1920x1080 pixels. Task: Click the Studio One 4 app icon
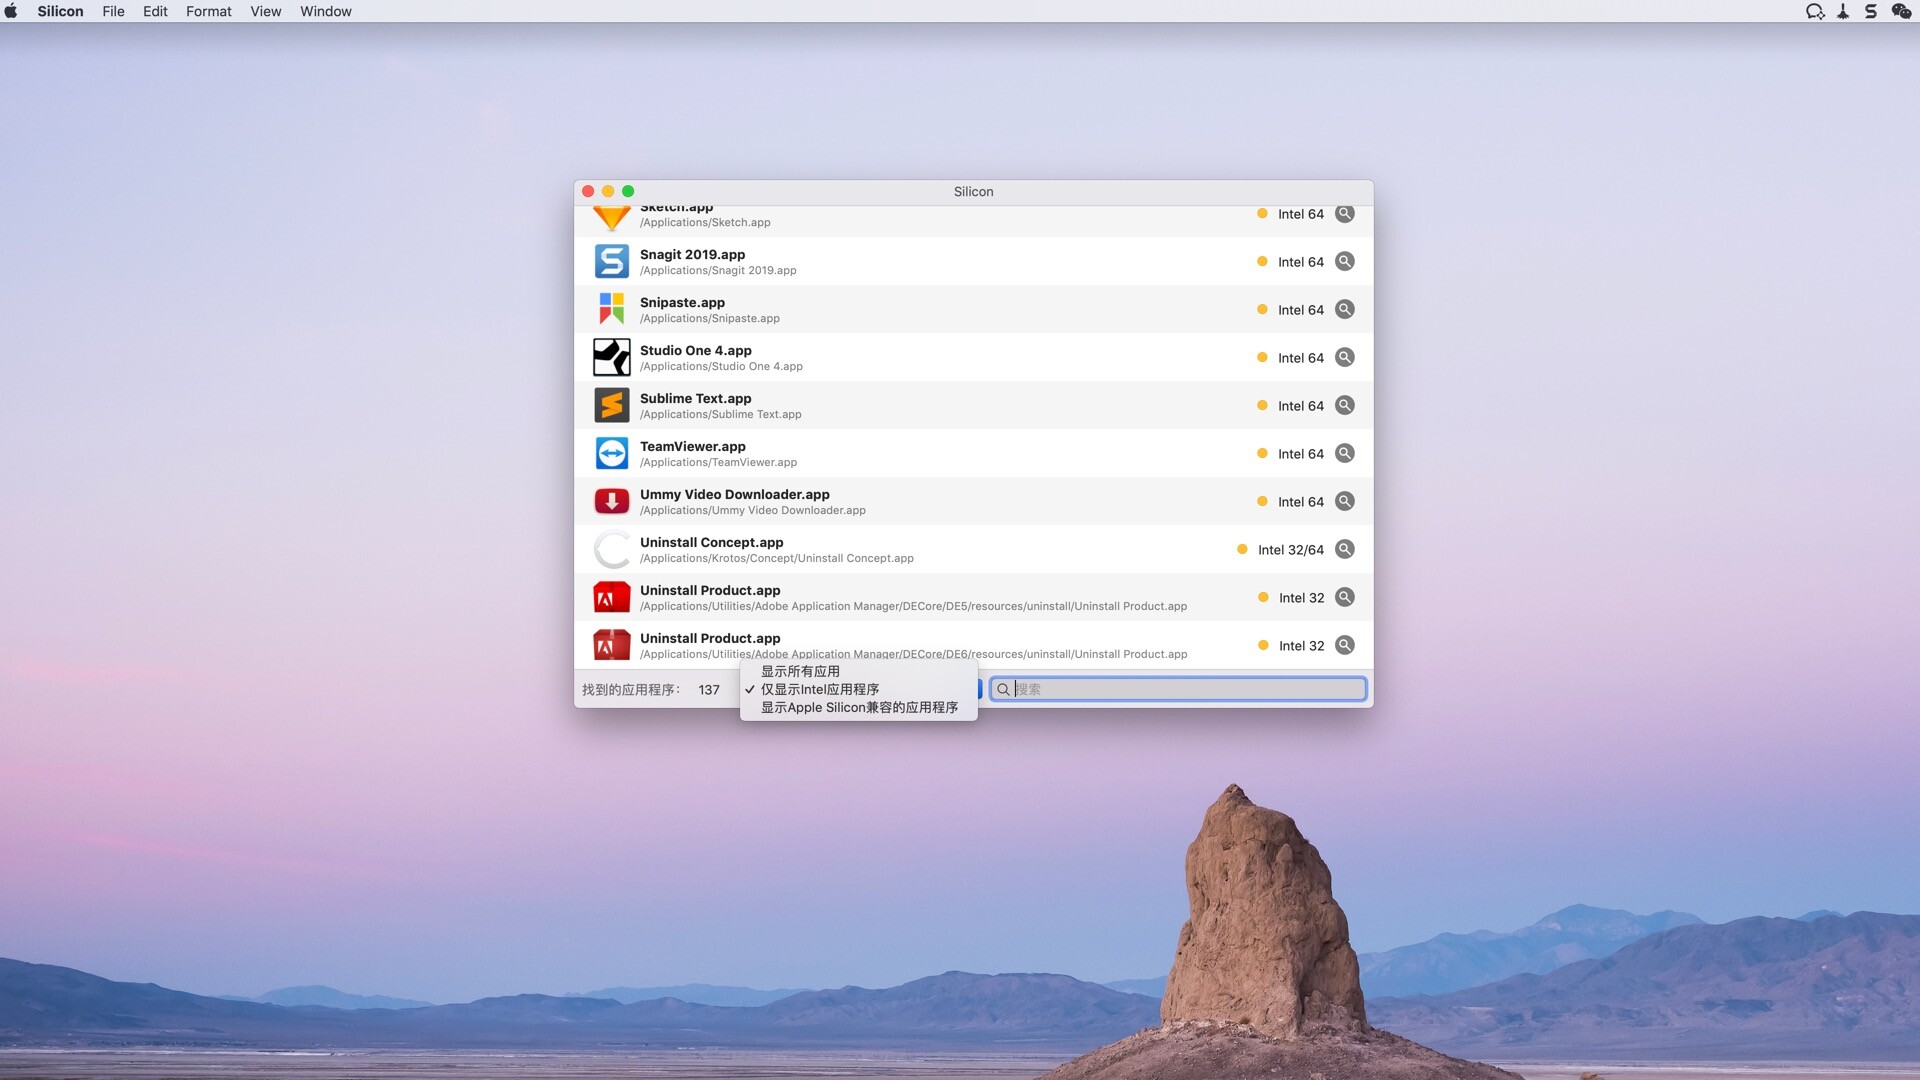tap(611, 357)
